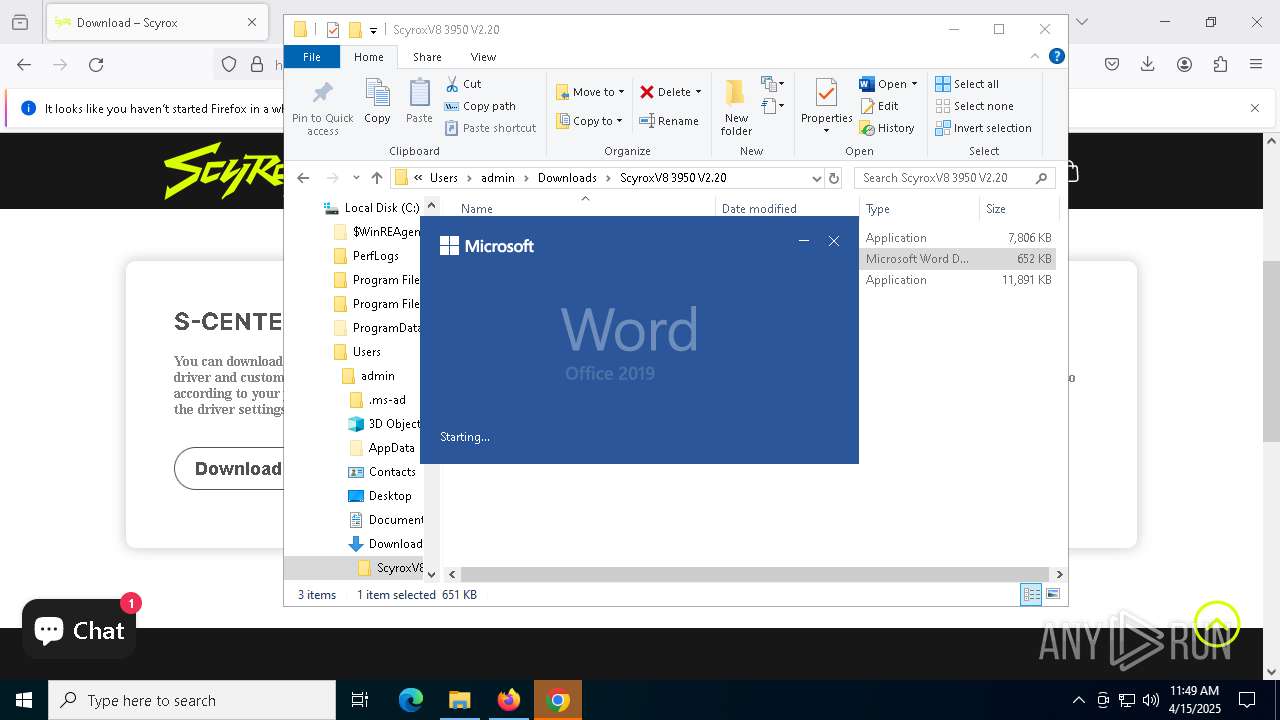Switch to the Share ribbon tab

coord(427,57)
